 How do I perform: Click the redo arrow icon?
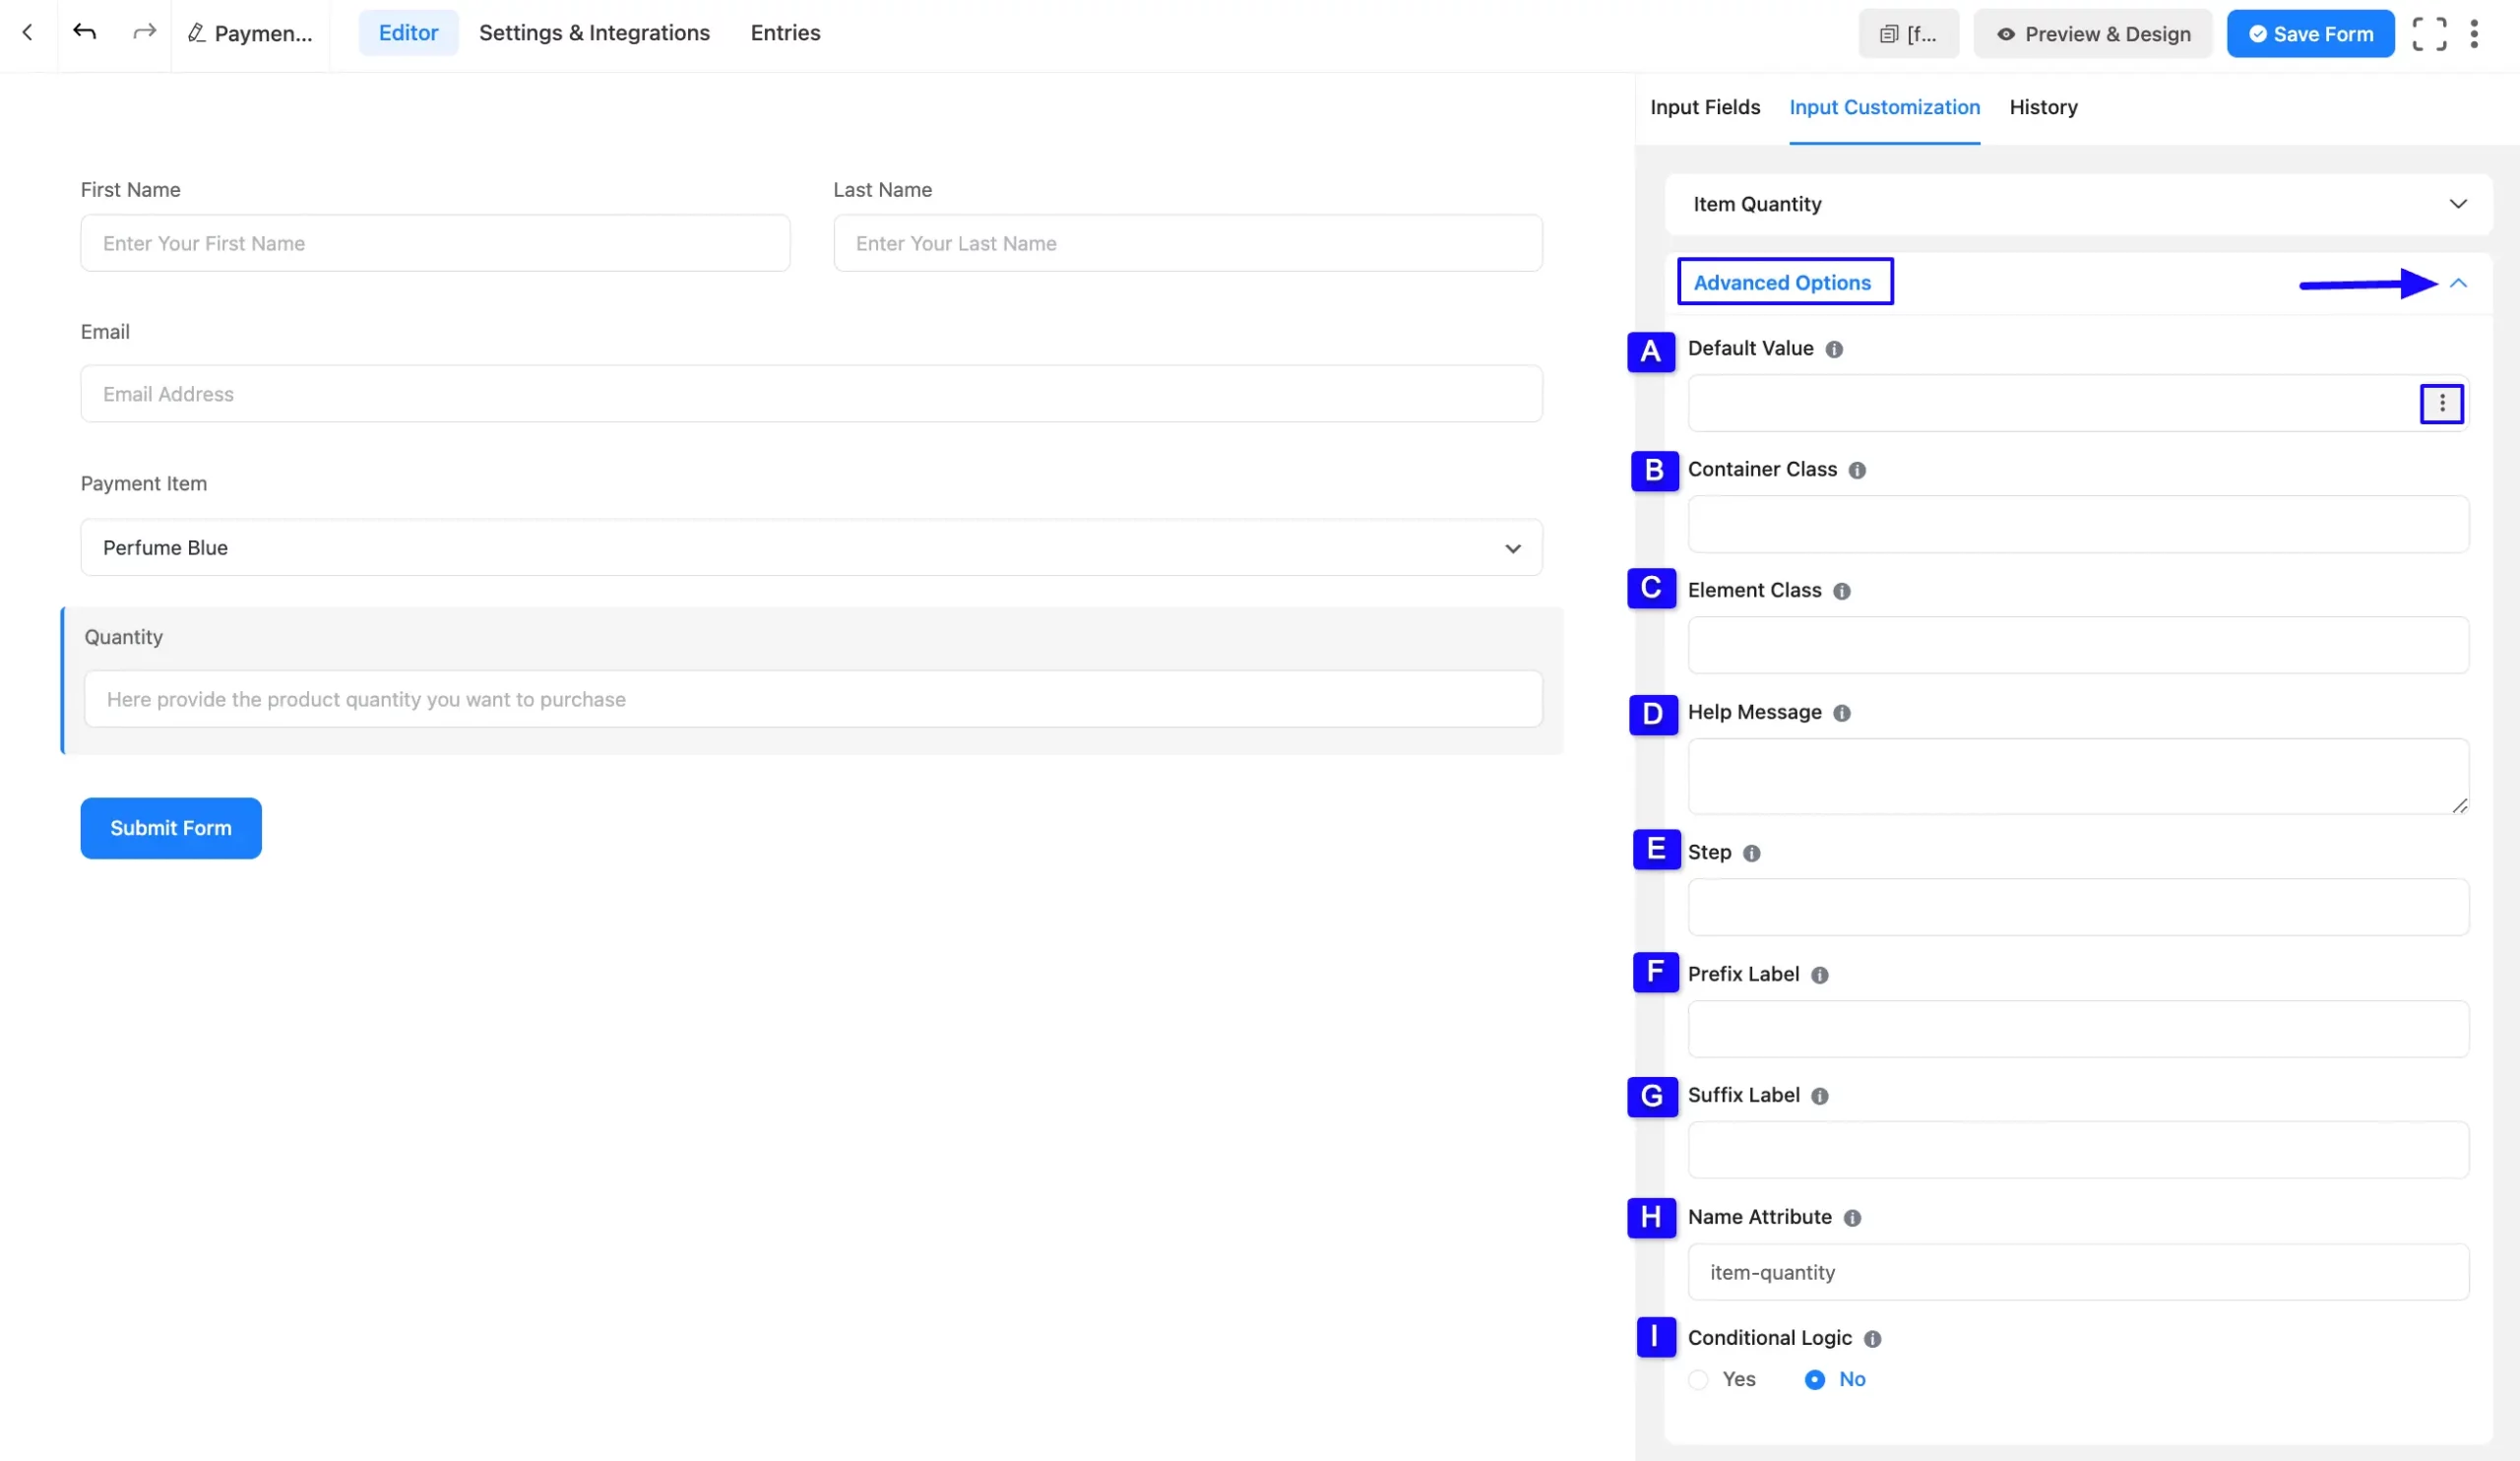(x=144, y=32)
